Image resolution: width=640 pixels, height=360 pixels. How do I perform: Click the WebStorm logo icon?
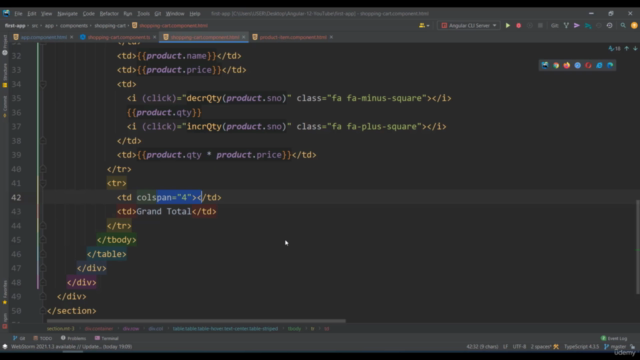click(x=6, y=13)
